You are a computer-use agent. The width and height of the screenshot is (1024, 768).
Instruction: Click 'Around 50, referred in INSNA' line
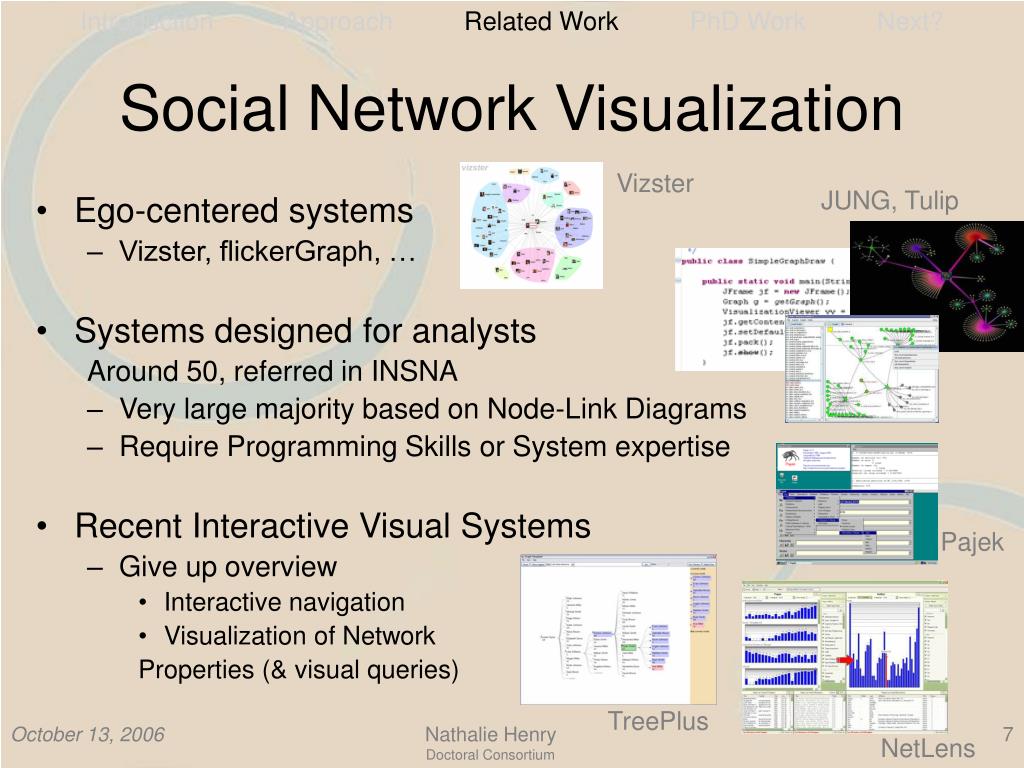pyautogui.click(x=272, y=371)
